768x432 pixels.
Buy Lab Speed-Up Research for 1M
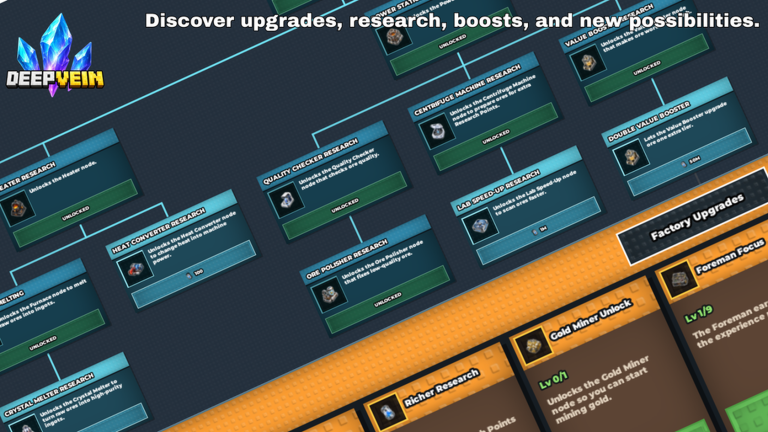click(539, 231)
